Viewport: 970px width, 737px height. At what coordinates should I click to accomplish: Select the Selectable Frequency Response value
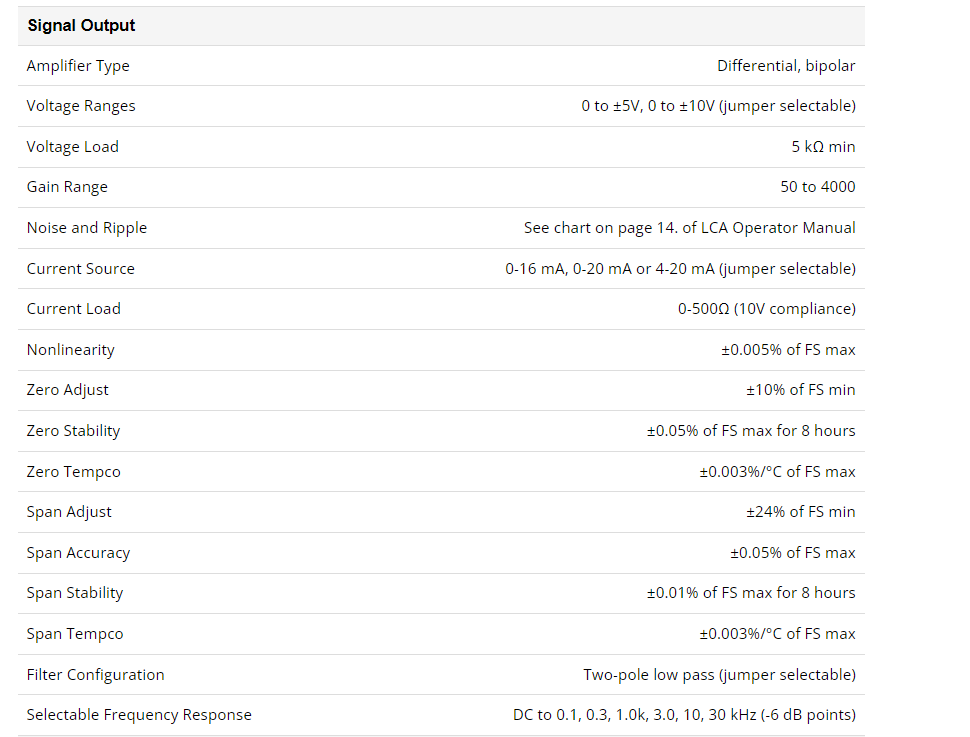684,715
